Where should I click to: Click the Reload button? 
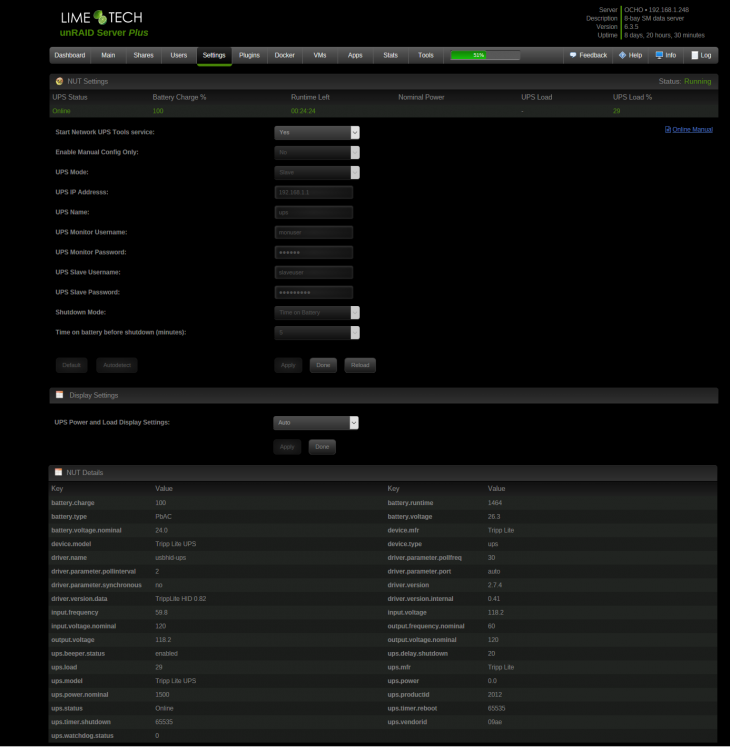(x=360, y=365)
